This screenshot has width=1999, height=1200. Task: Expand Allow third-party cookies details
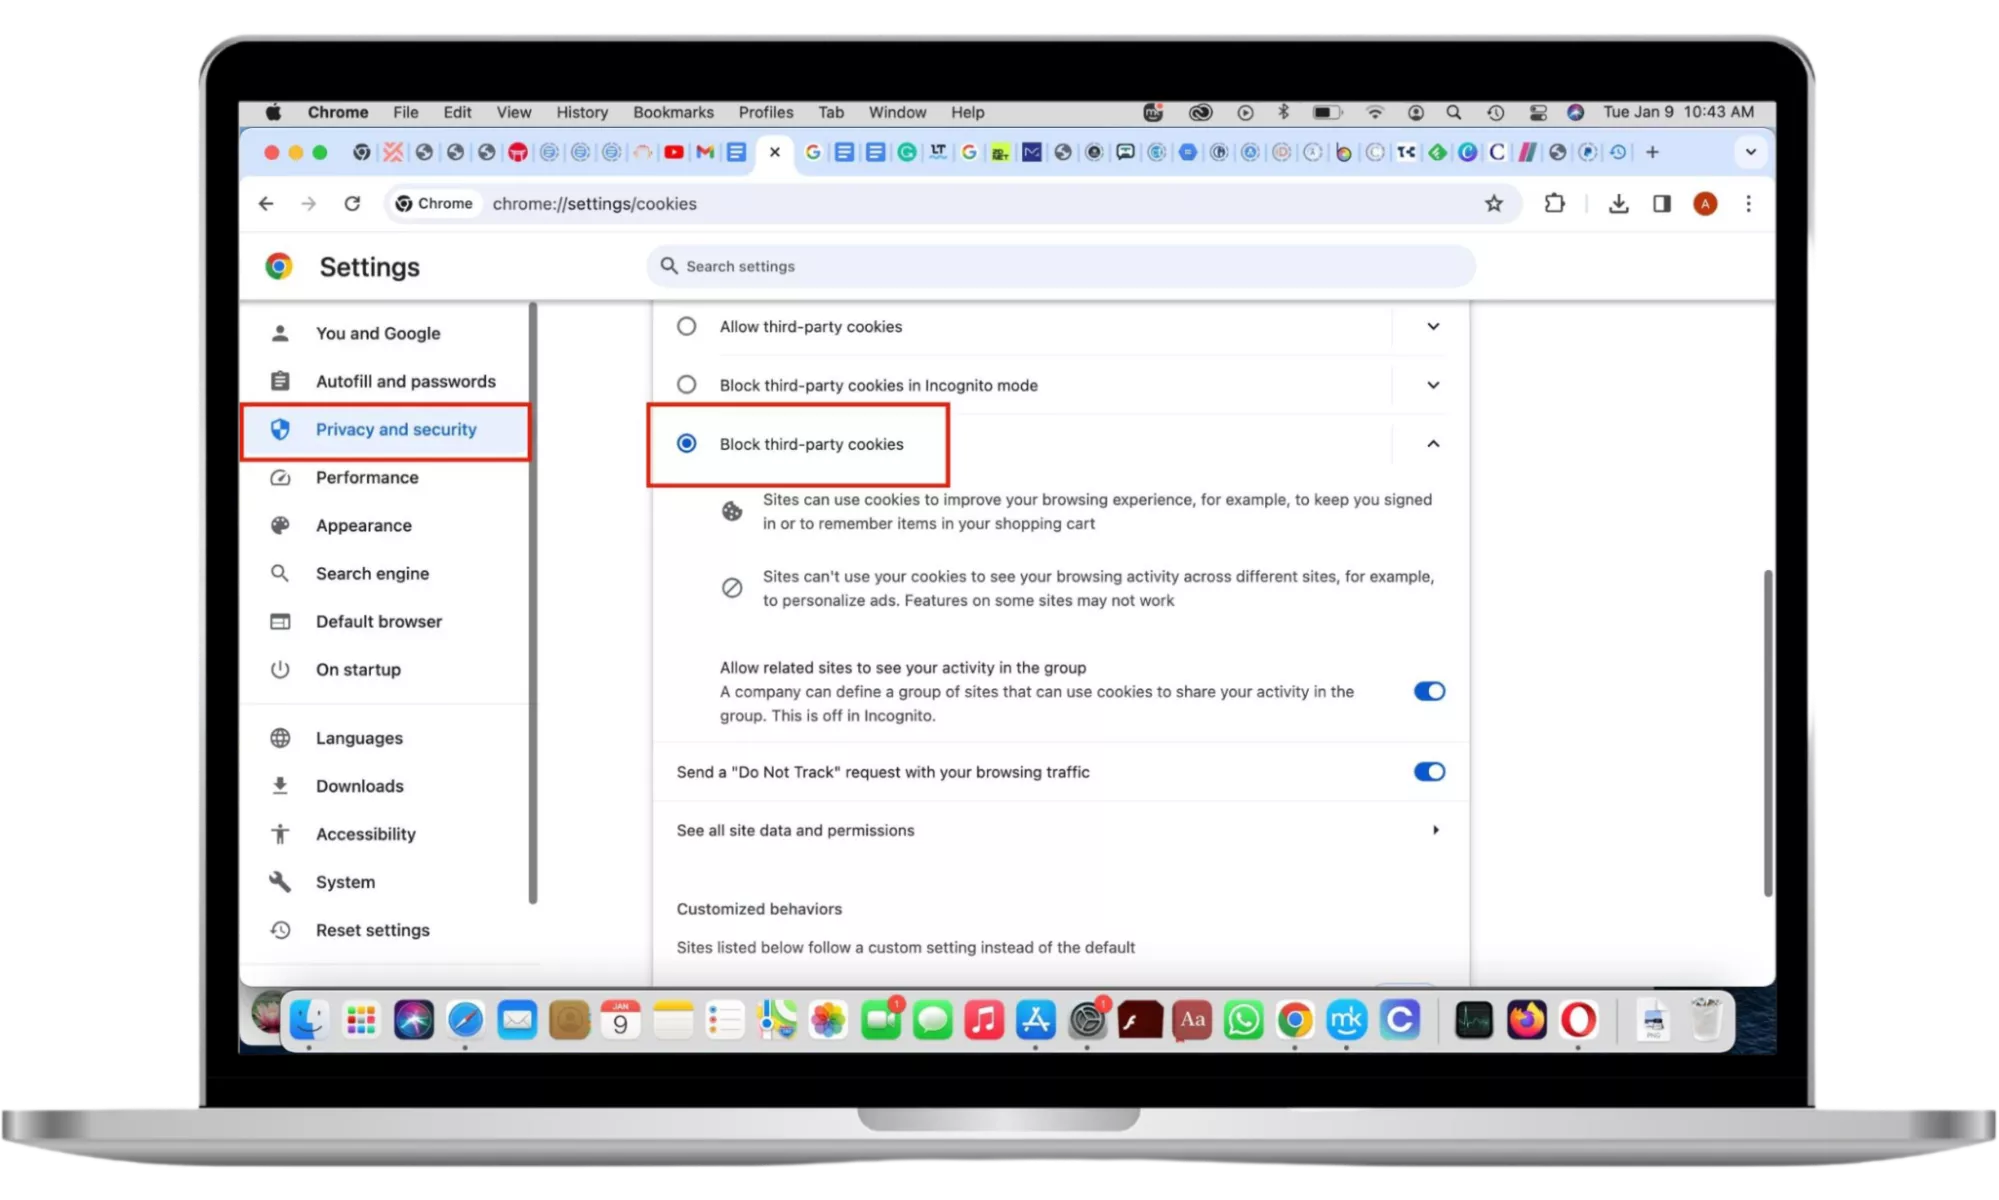click(1433, 326)
